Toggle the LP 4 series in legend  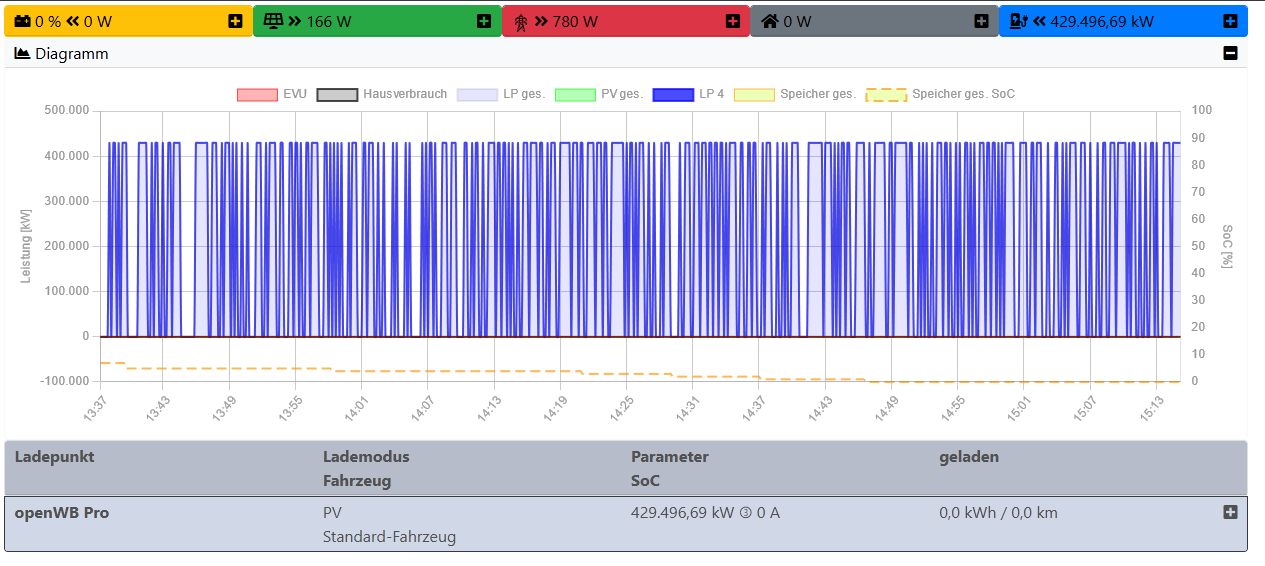673,94
